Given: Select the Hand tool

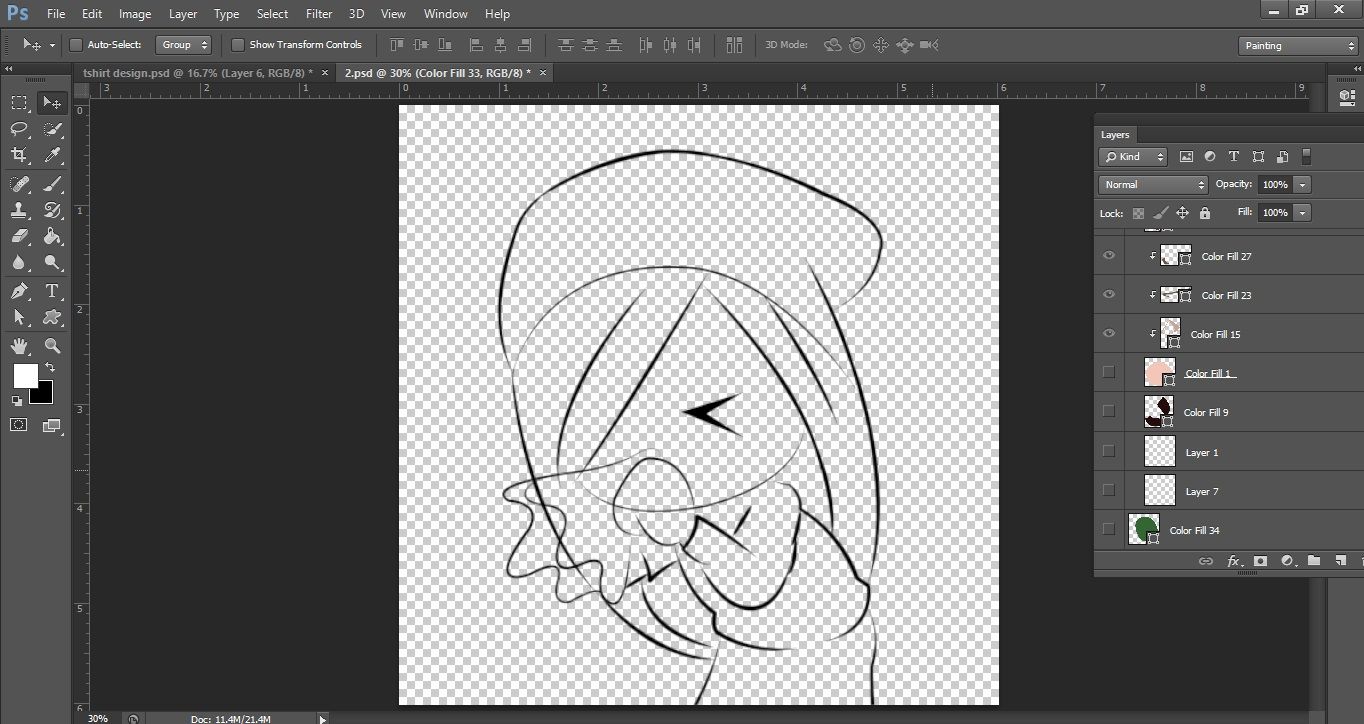Looking at the screenshot, I should pos(19,346).
